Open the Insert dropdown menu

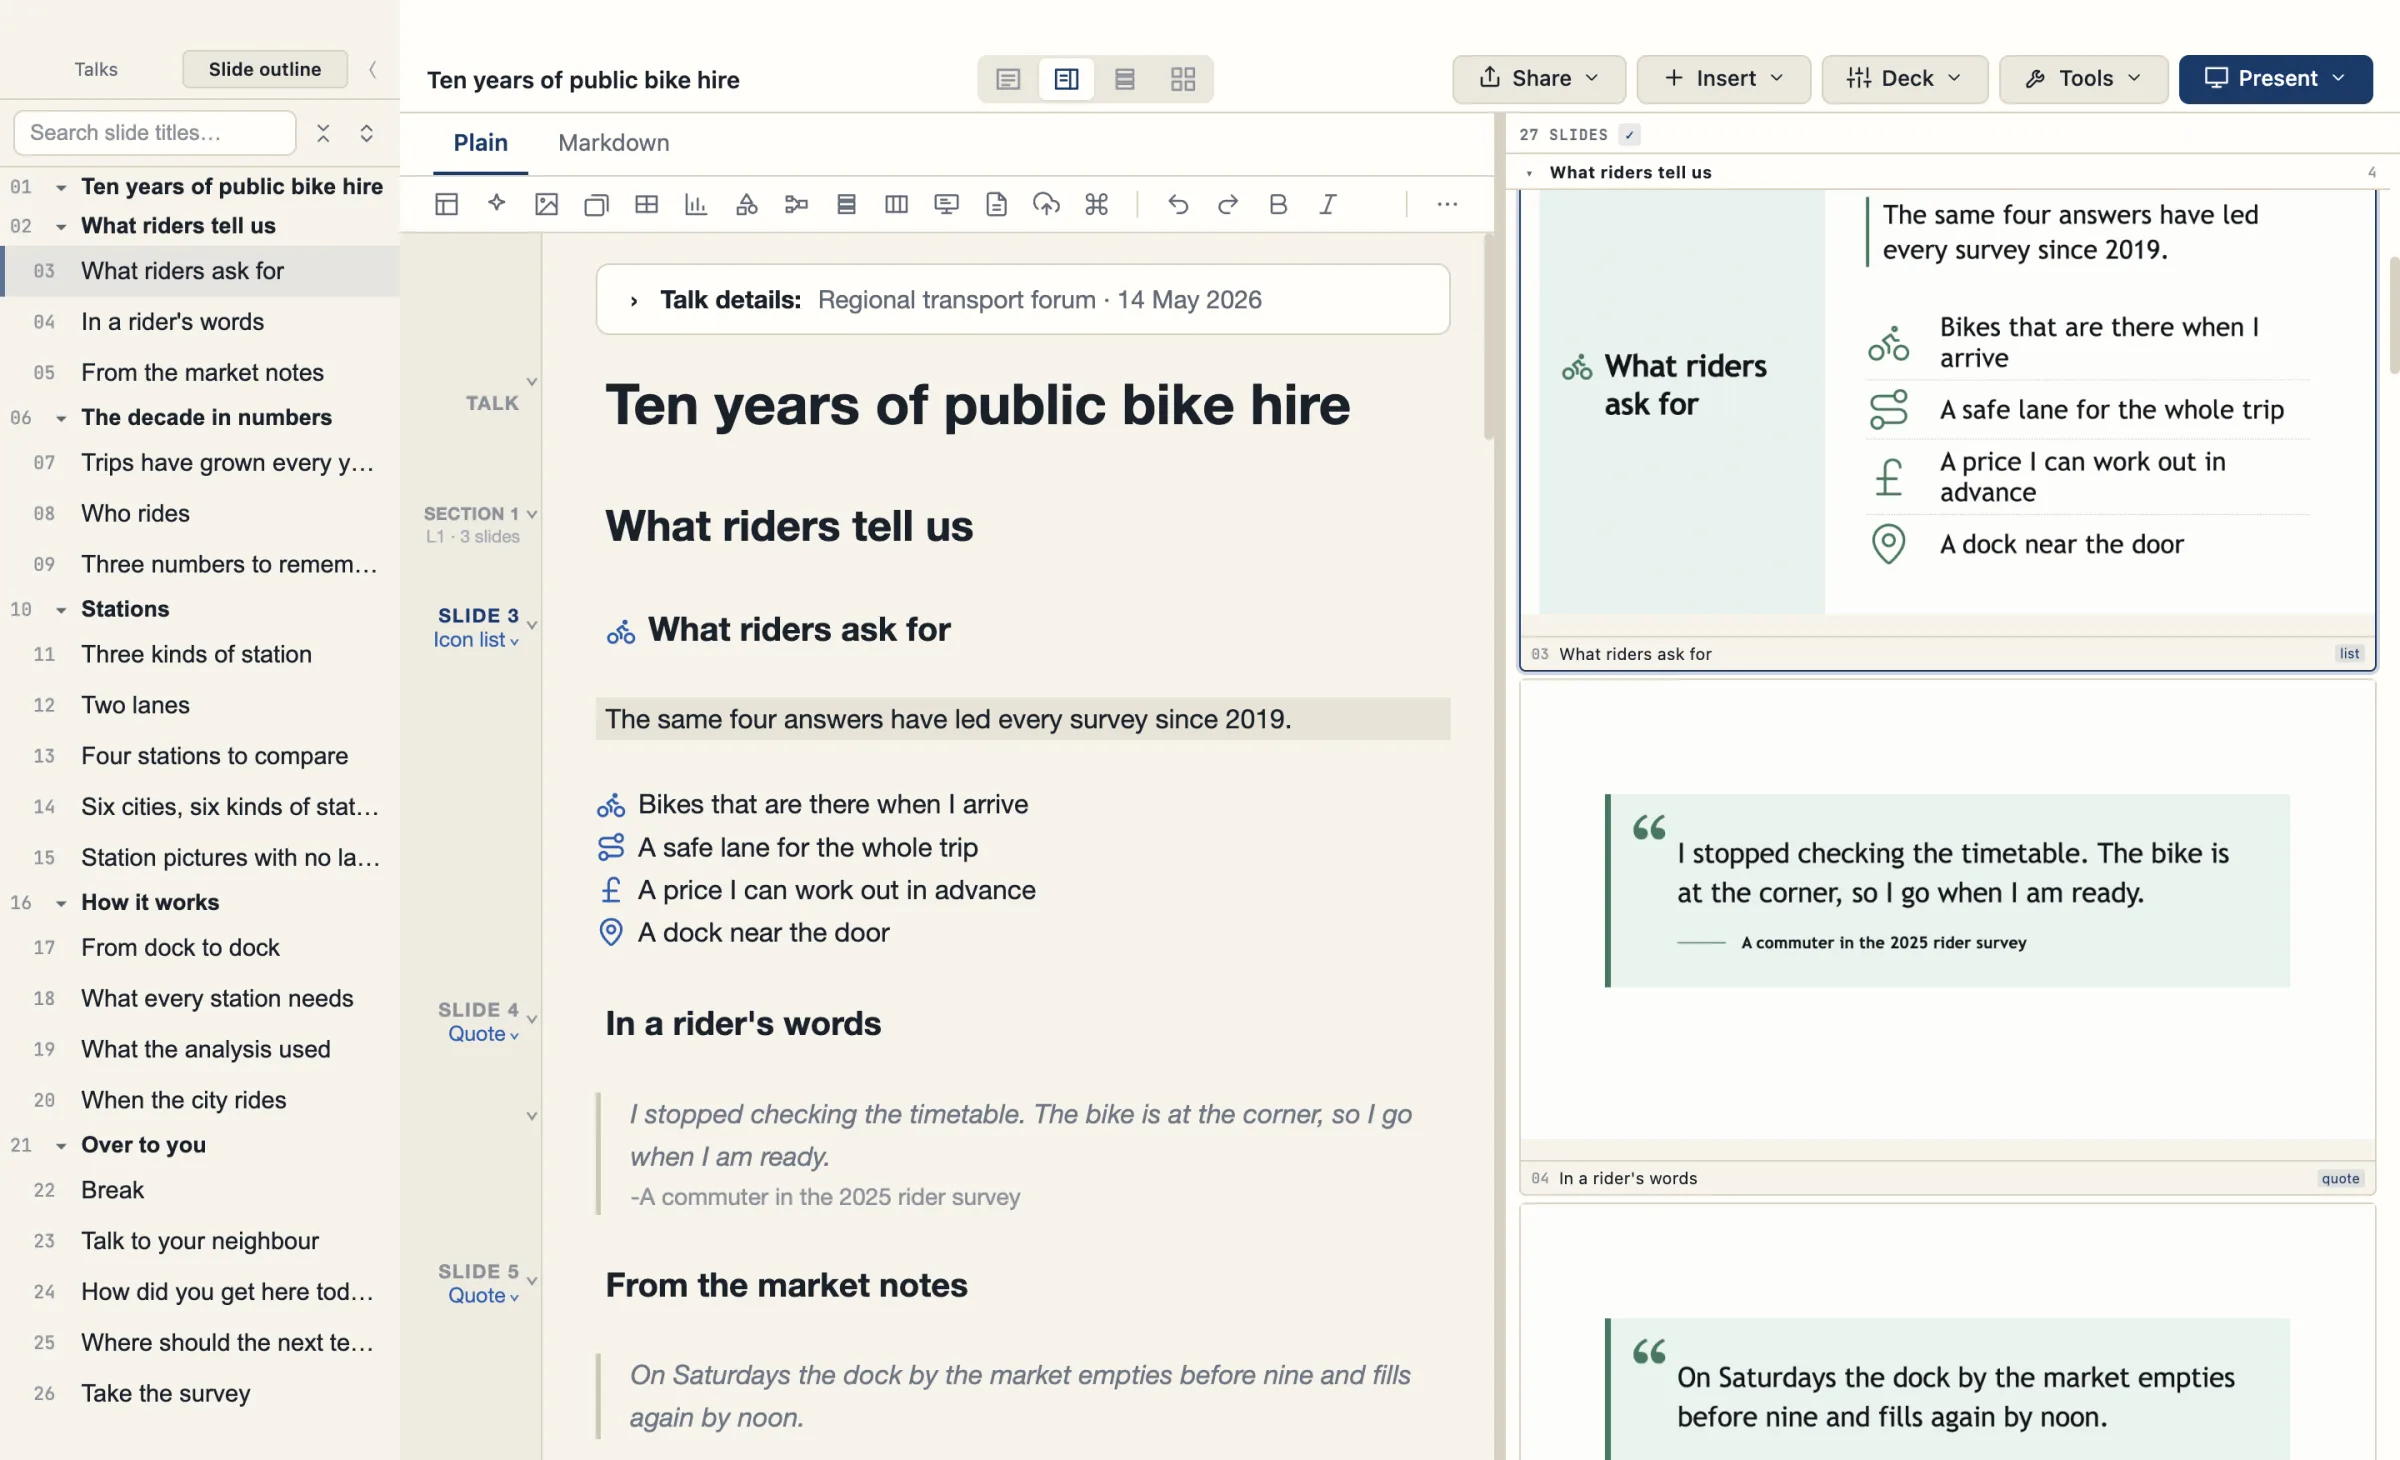1724,79
